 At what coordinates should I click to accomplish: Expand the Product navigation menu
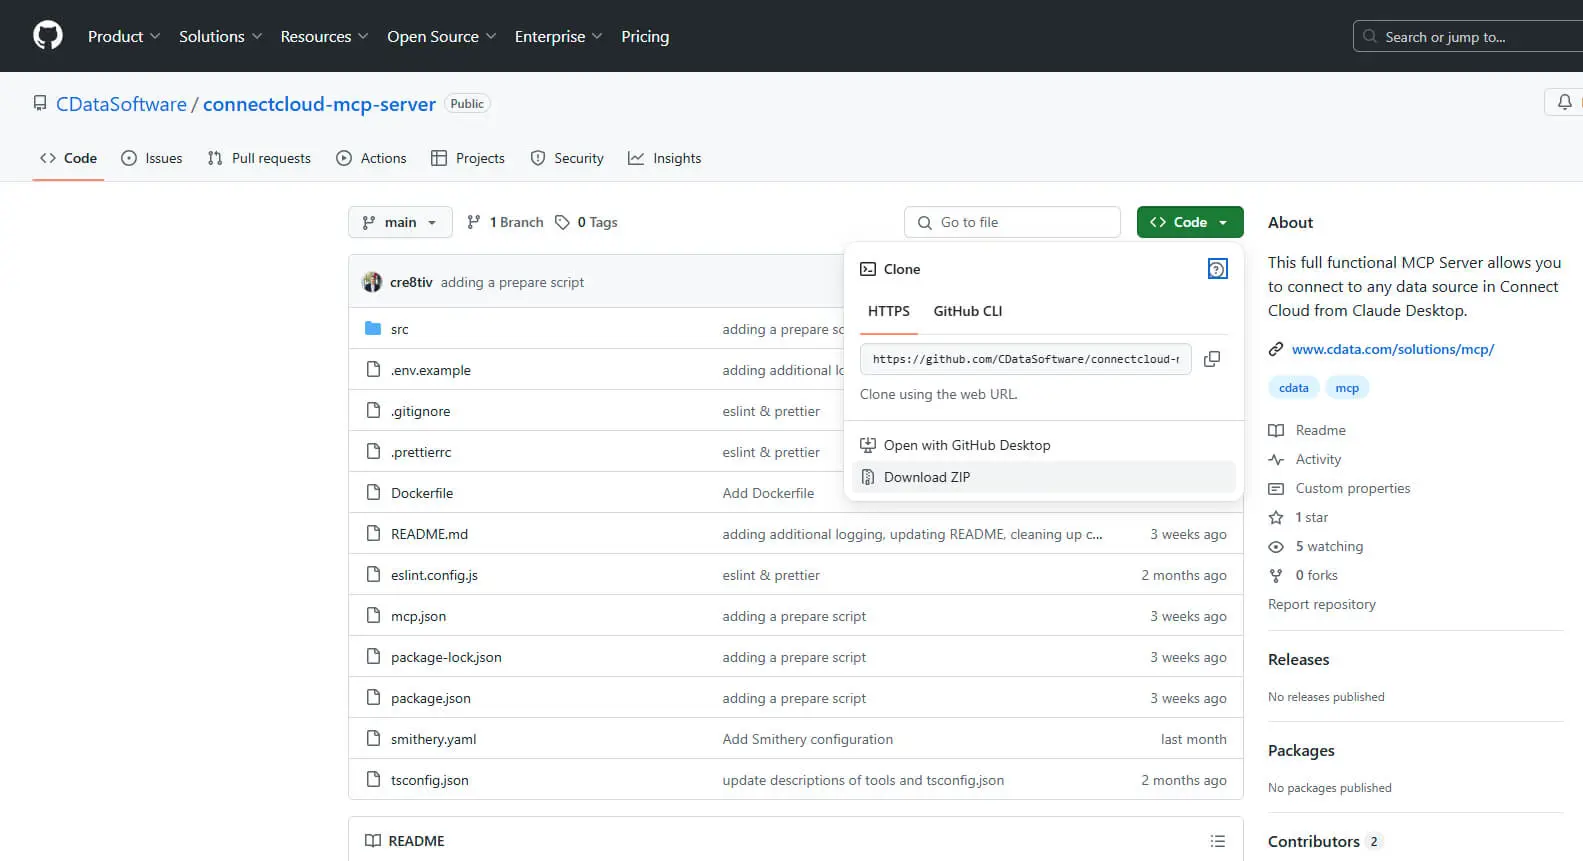[x=123, y=36]
